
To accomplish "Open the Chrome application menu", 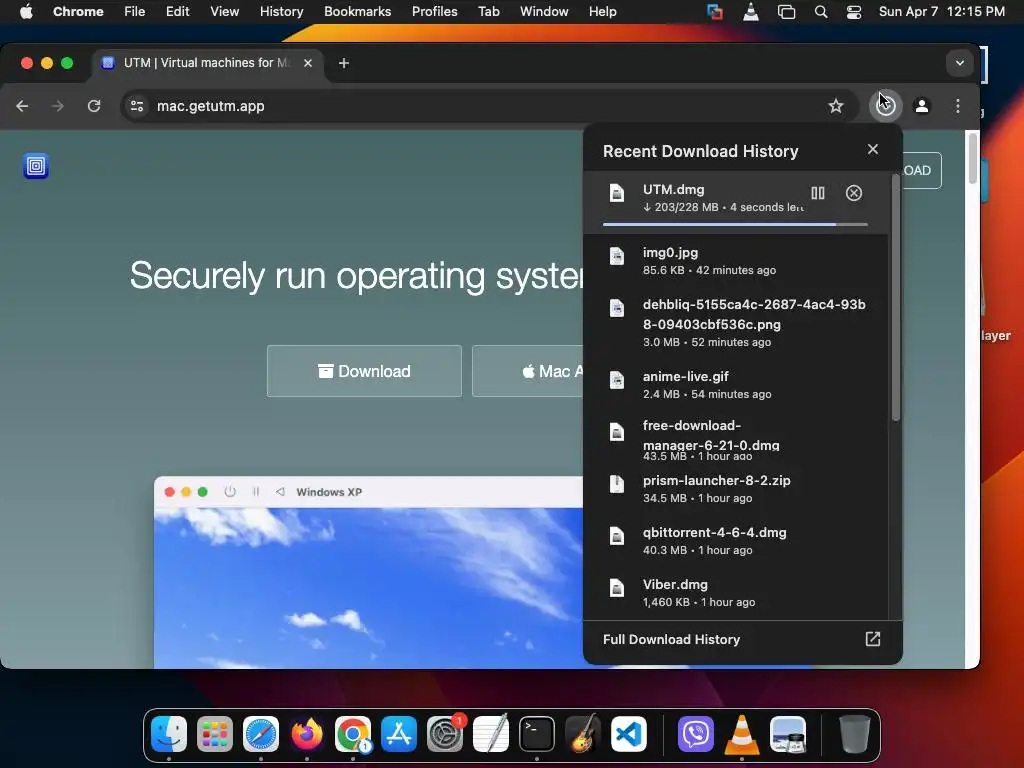I will click(x=78, y=11).
